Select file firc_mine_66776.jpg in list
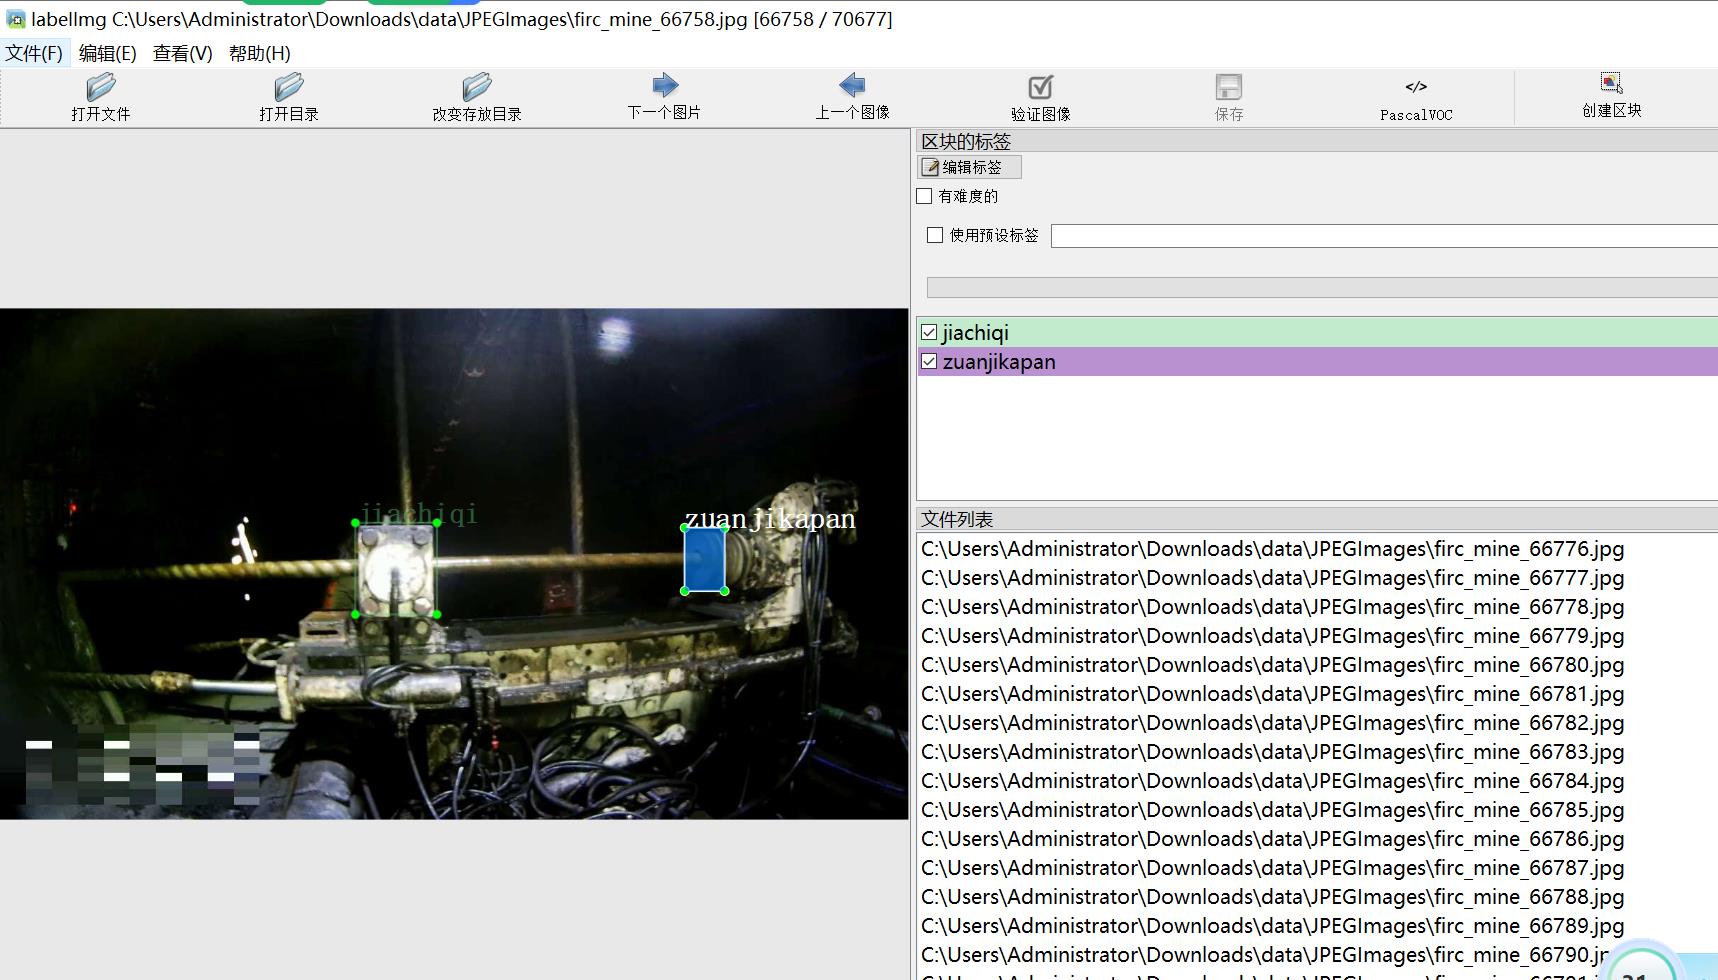This screenshot has height=980, width=1718. tap(1272, 548)
